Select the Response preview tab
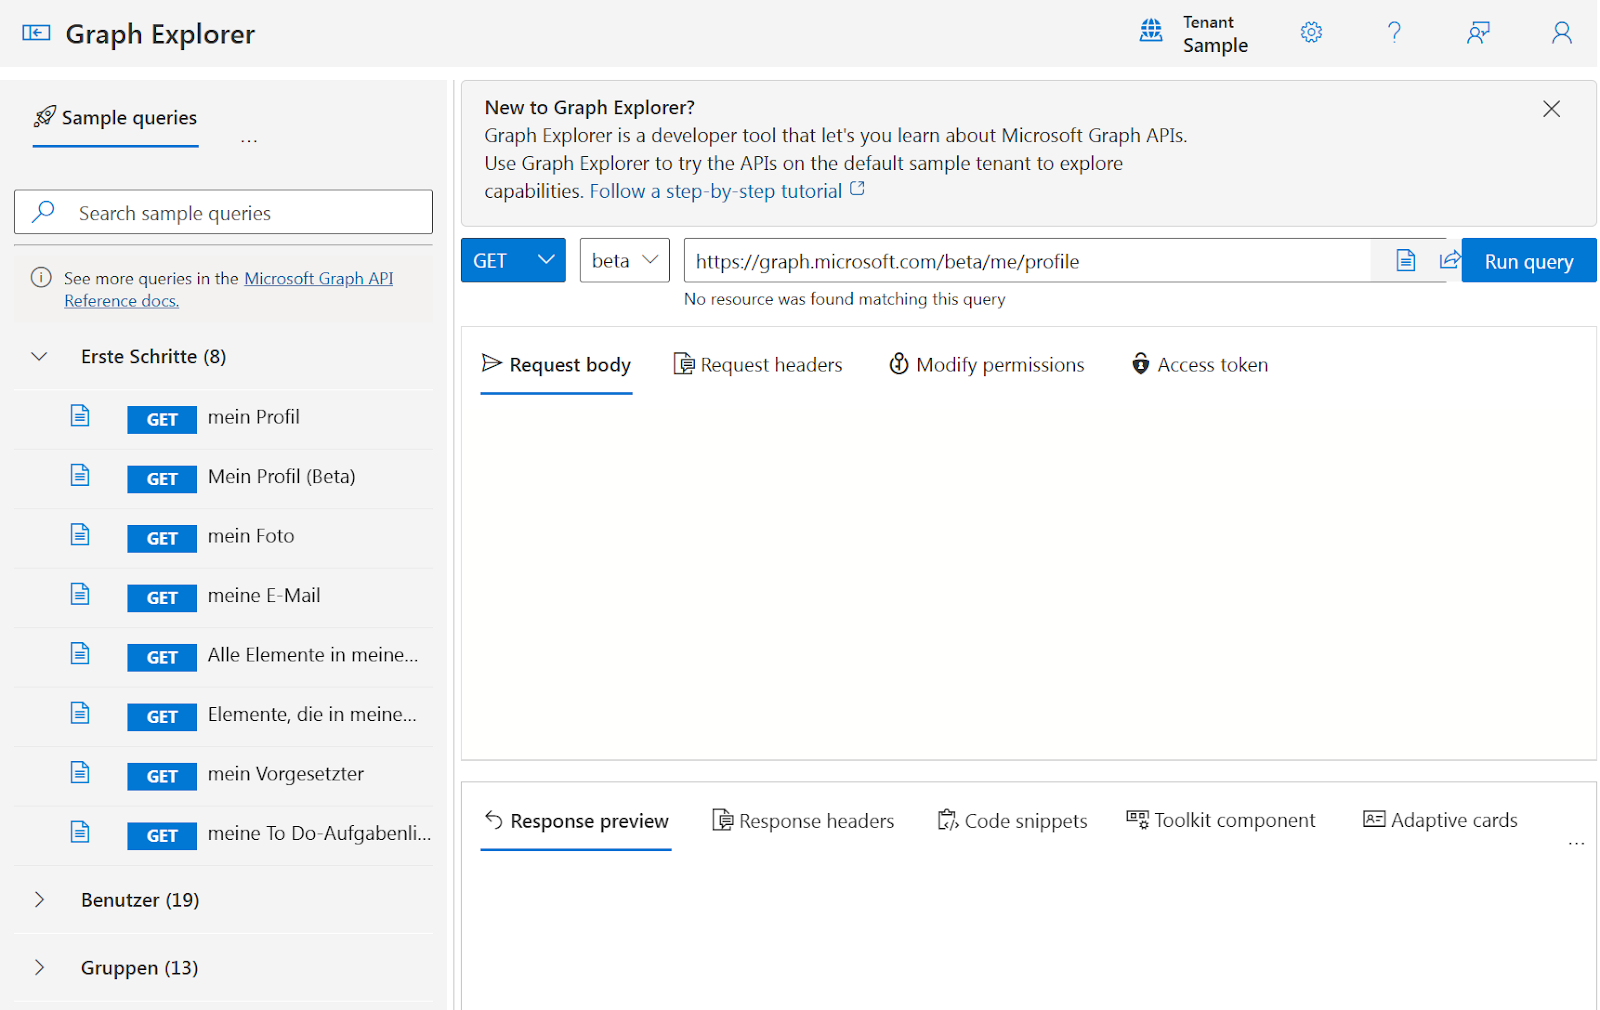 (x=576, y=821)
